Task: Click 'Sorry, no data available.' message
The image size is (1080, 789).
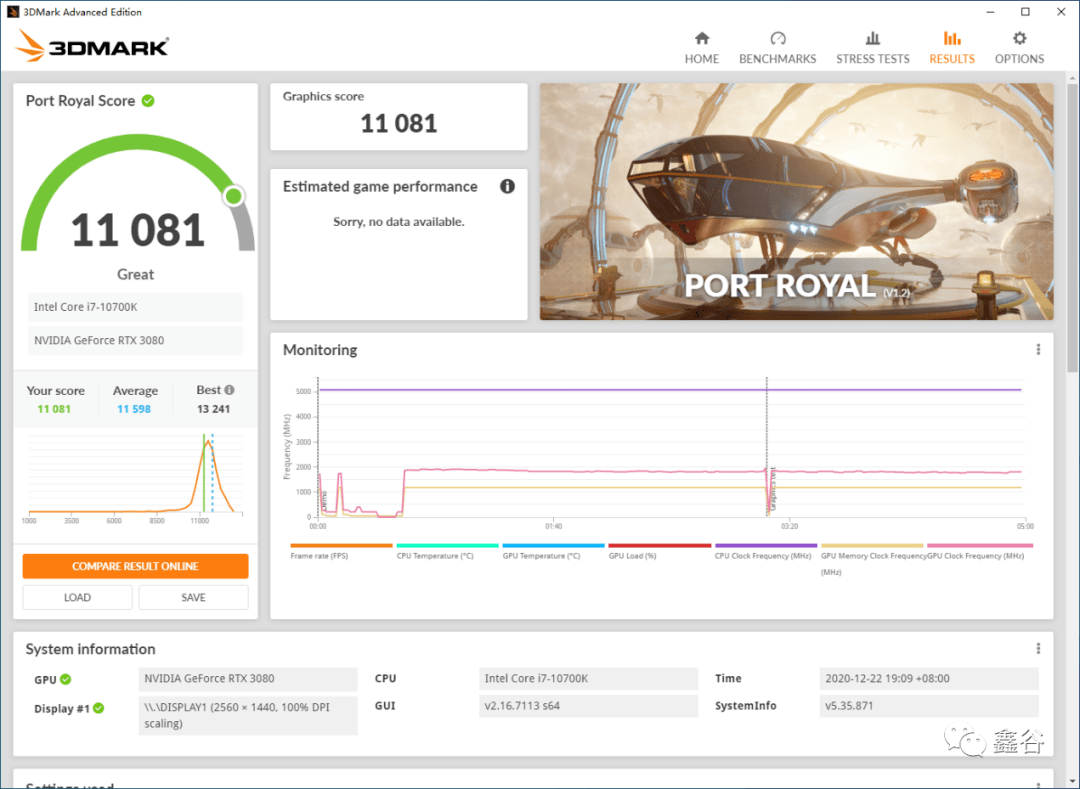Action: coord(399,222)
